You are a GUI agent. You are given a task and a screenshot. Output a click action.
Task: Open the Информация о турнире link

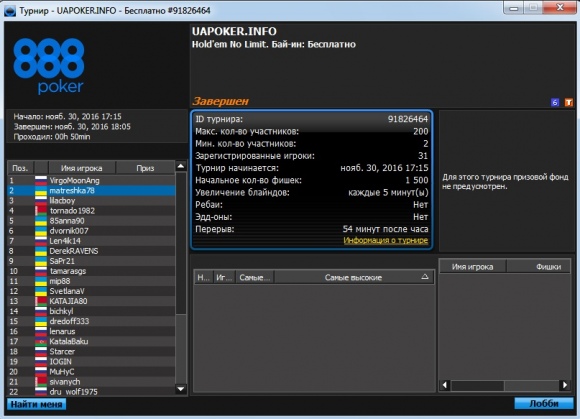pos(385,240)
